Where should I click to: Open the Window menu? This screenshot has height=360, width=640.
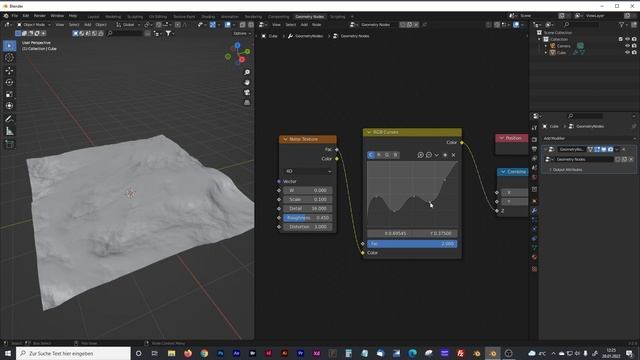coord(57,16)
